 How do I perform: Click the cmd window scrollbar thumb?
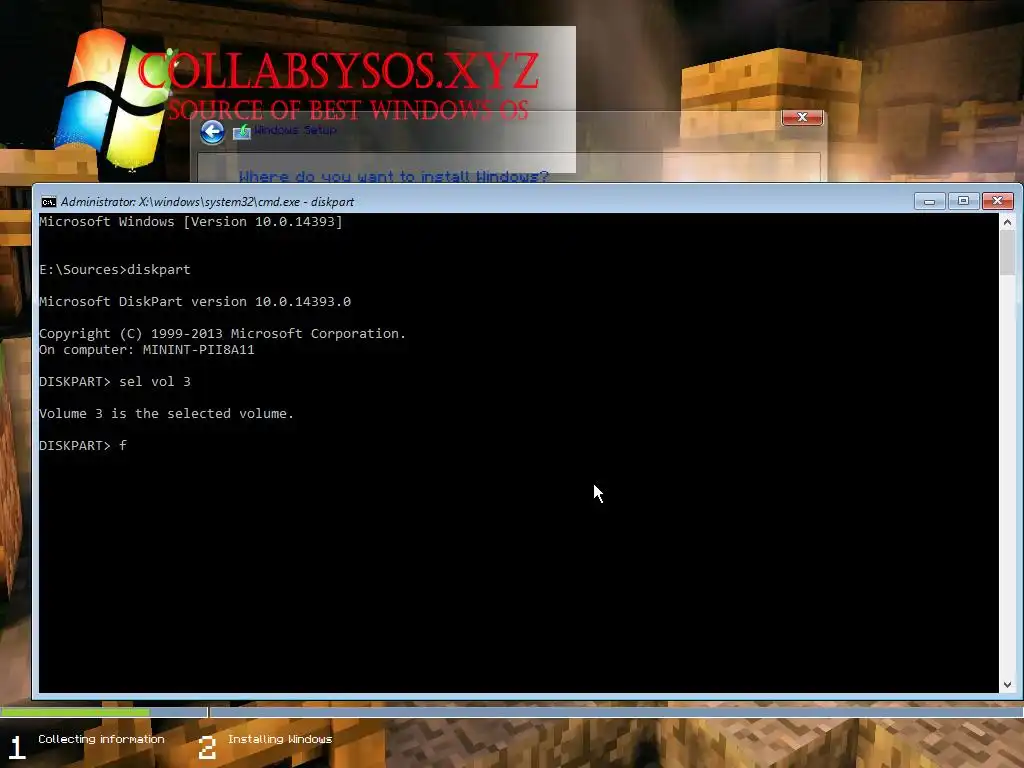[x=1007, y=252]
